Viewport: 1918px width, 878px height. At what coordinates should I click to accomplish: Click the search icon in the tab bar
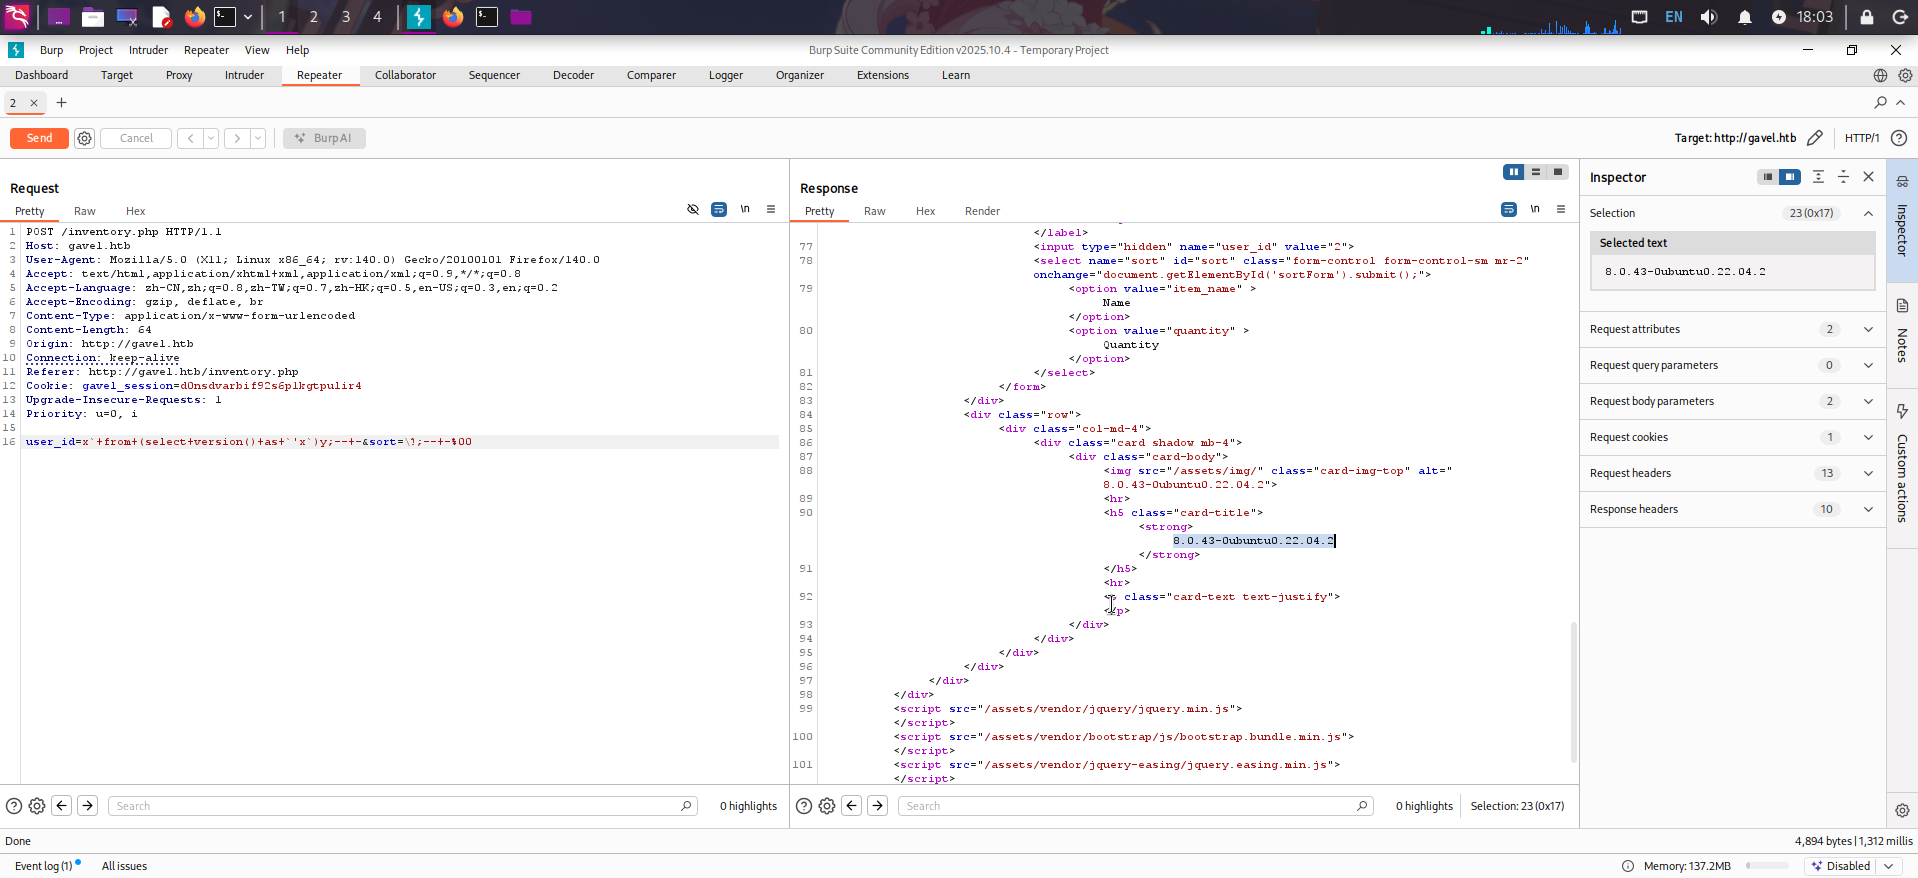(x=1880, y=102)
